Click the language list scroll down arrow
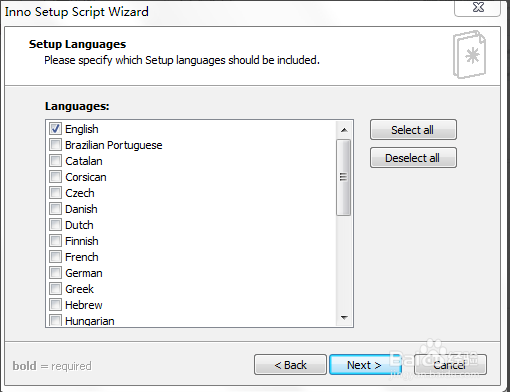The image size is (510, 392). 344,318
